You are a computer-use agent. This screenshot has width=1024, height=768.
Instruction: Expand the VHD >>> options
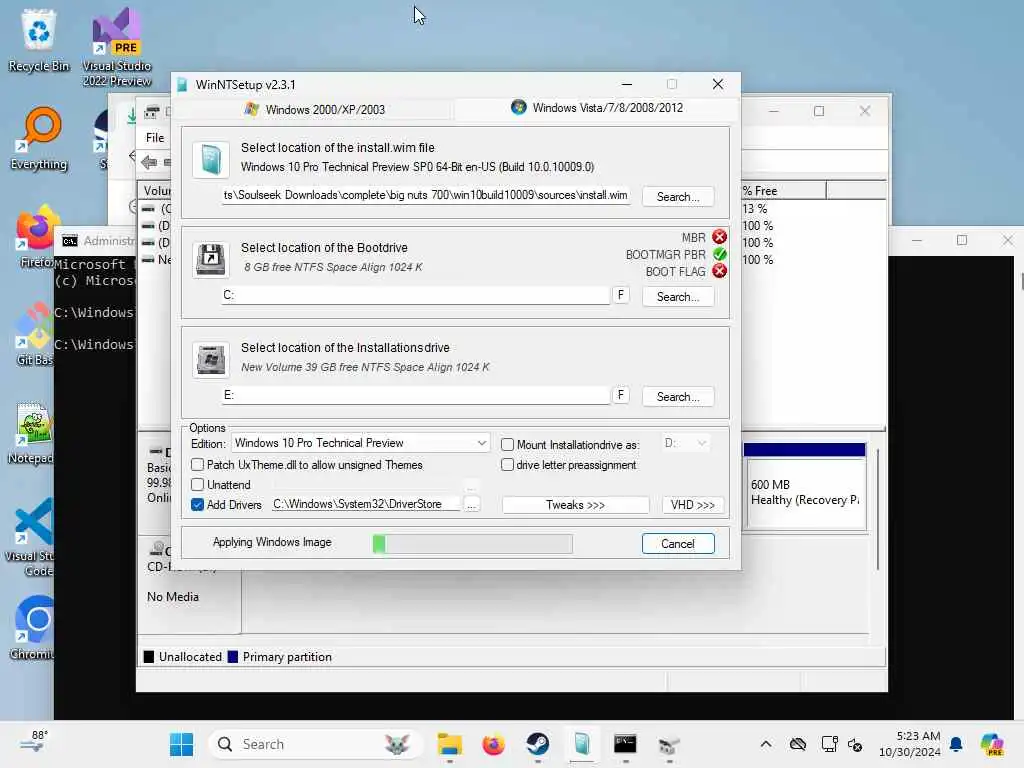point(692,505)
